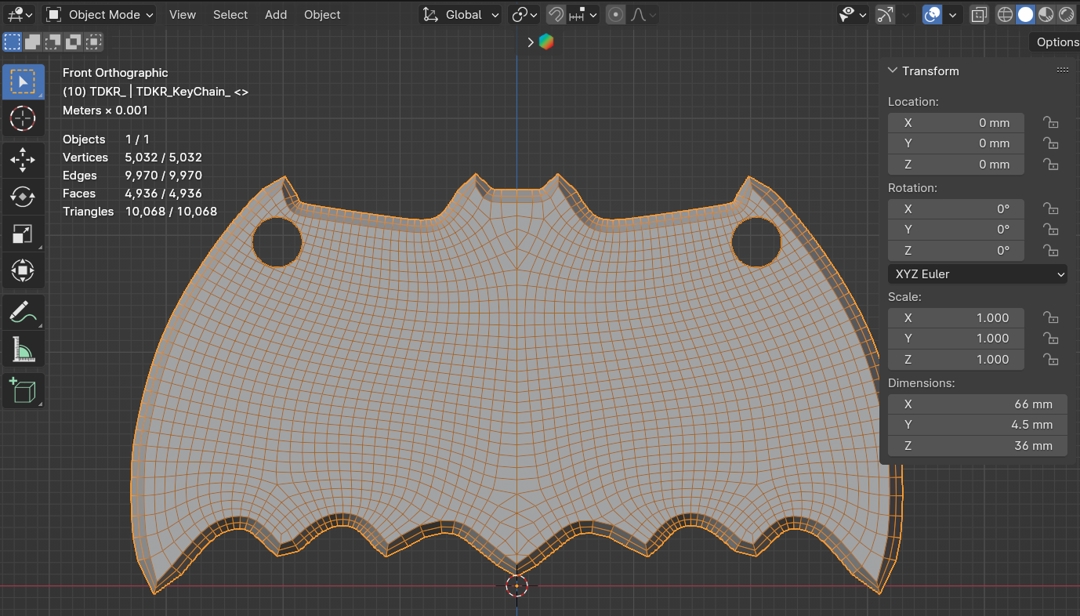
Task: Open the Object Mode dropdown
Action: tap(100, 15)
